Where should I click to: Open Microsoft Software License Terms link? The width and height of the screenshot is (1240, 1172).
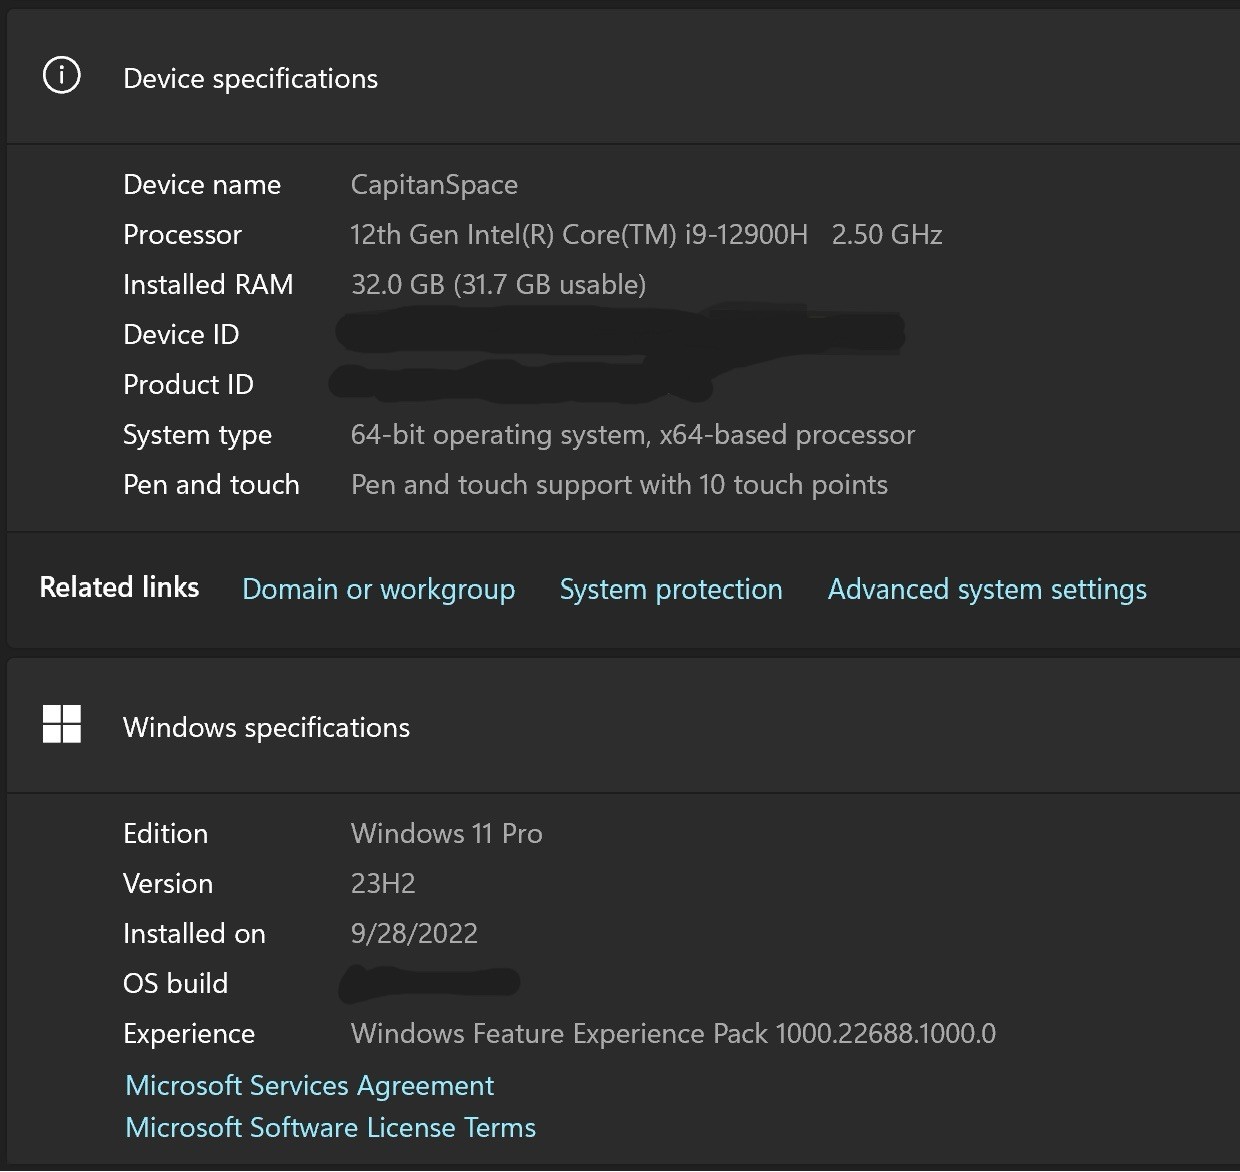(x=330, y=1127)
